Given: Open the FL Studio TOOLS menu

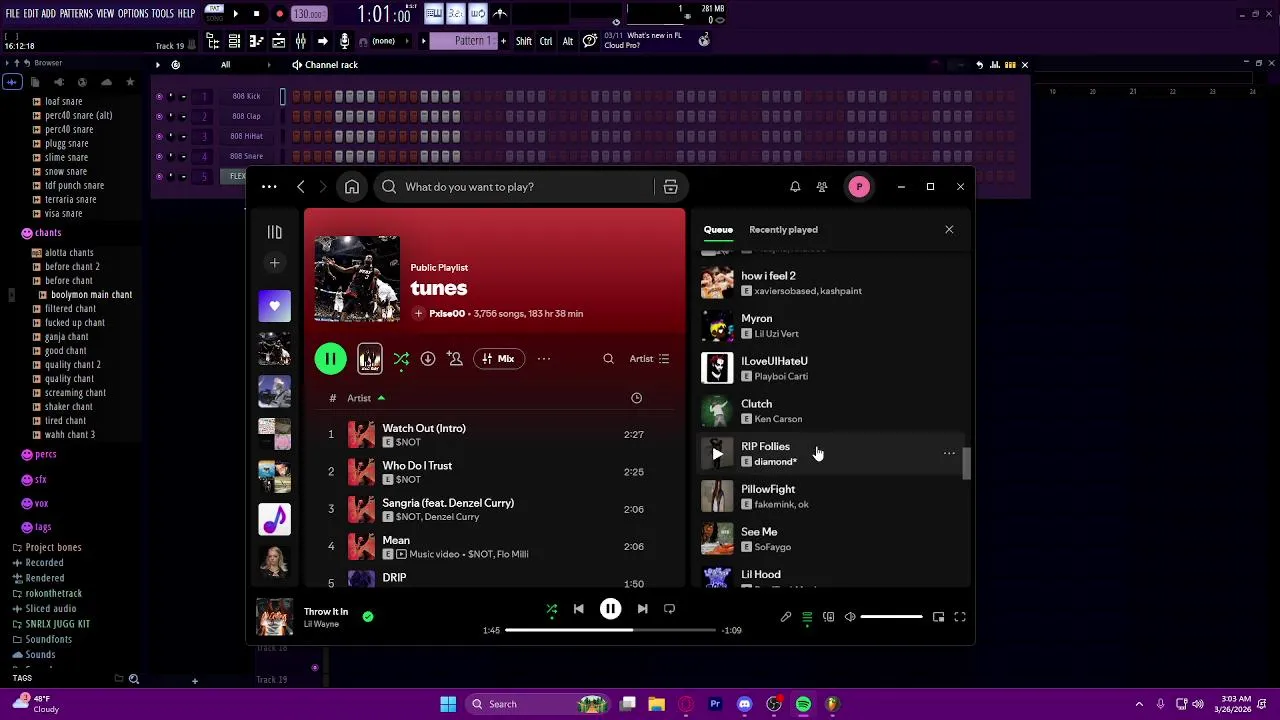Looking at the screenshot, I should coord(163,14).
